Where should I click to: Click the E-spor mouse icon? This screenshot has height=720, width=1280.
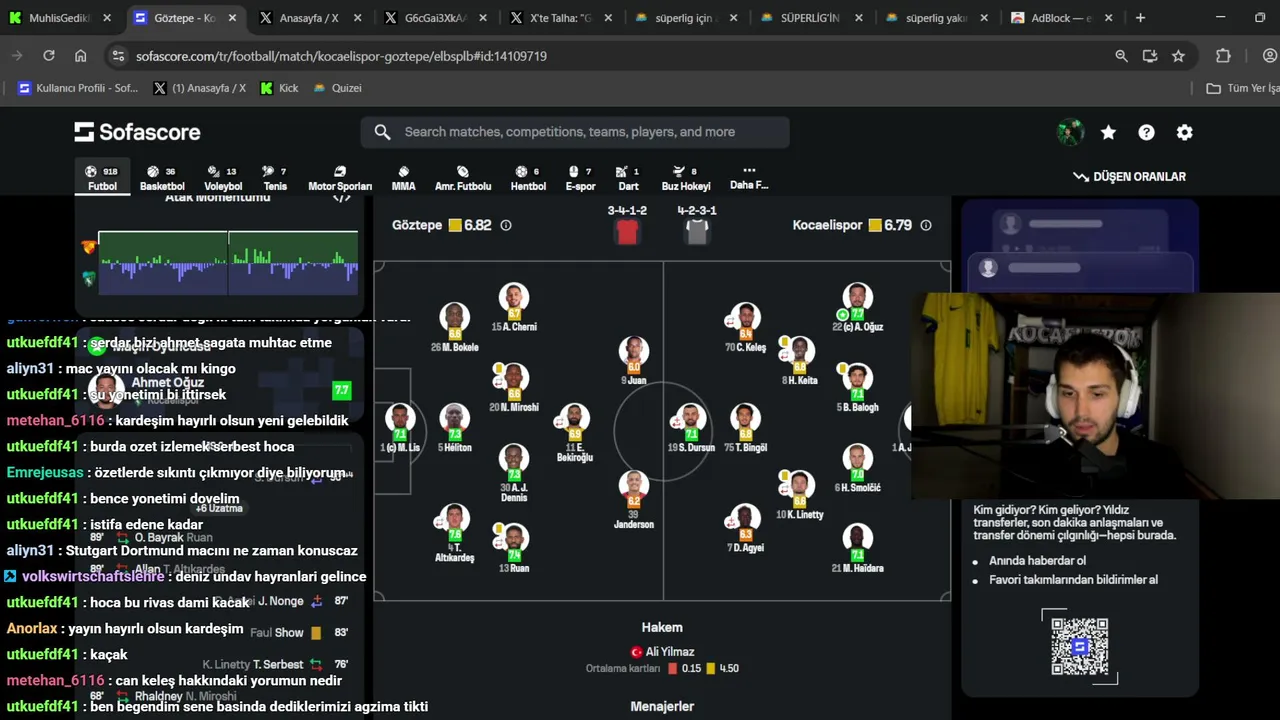click(x=574, y=171)
